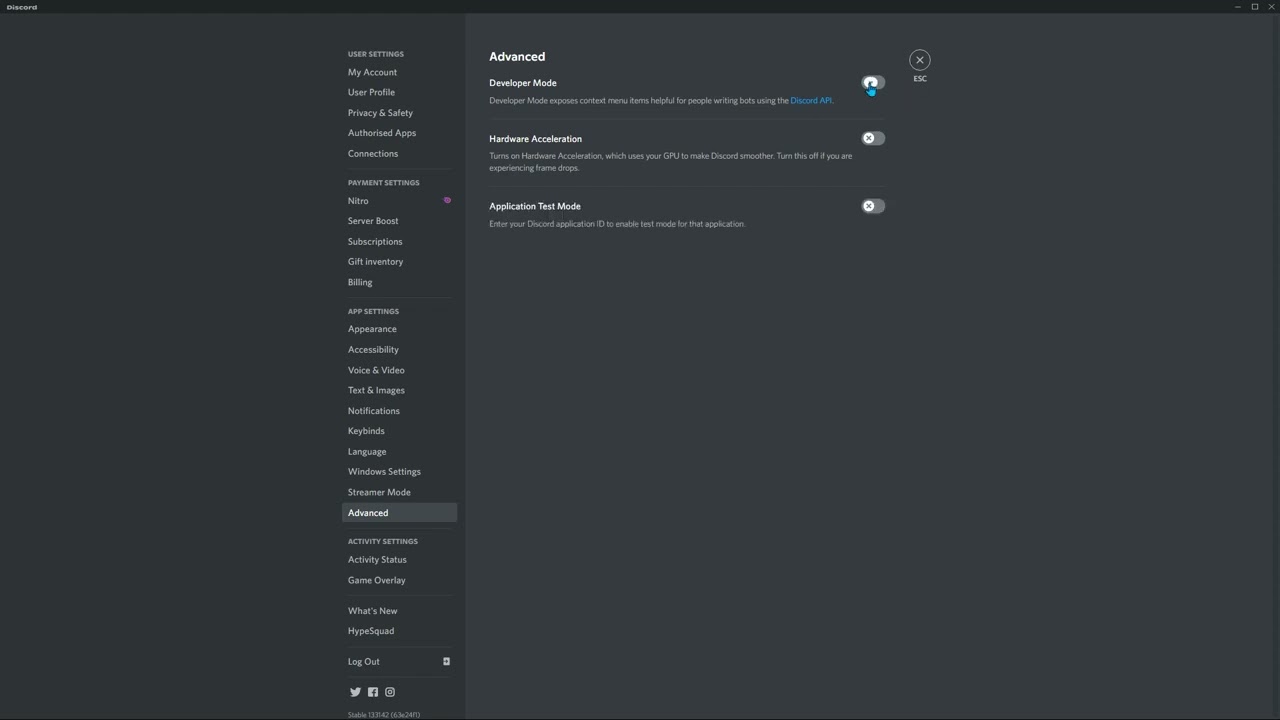1280x720 pixels.
Task: Maximize the Discord window
Action: 1254,7
